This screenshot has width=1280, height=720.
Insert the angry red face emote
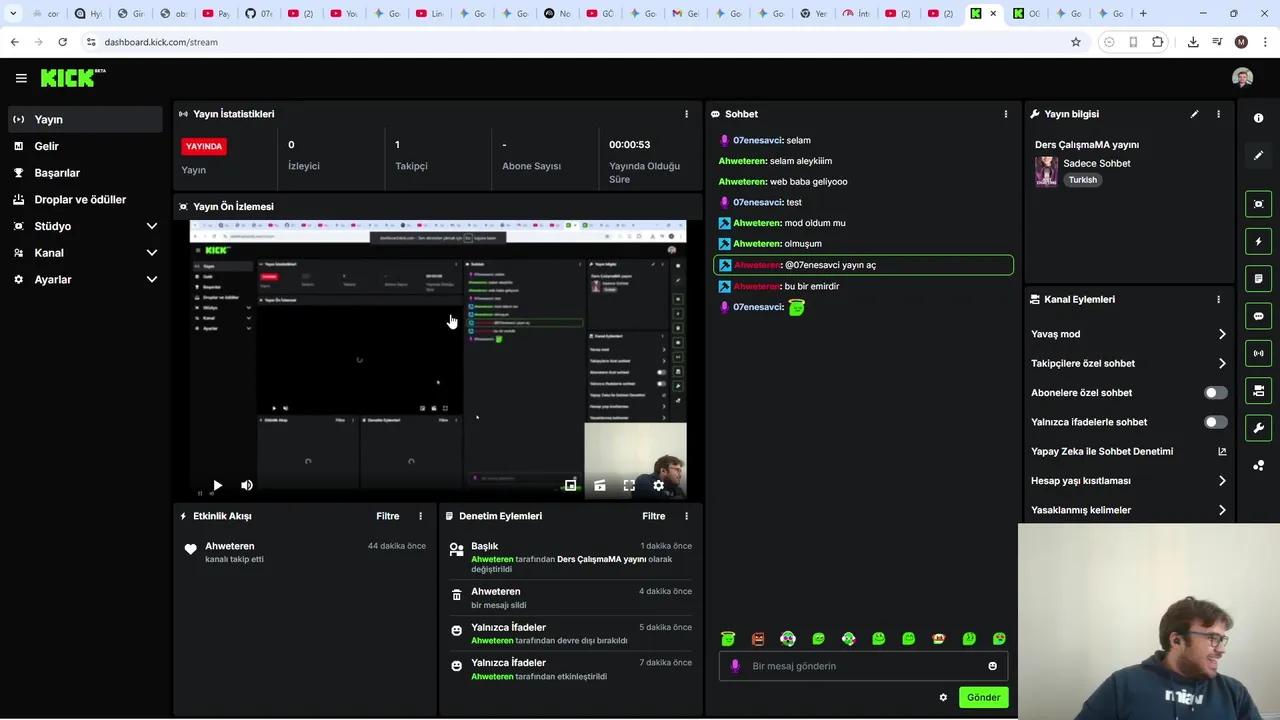point(758,639)
